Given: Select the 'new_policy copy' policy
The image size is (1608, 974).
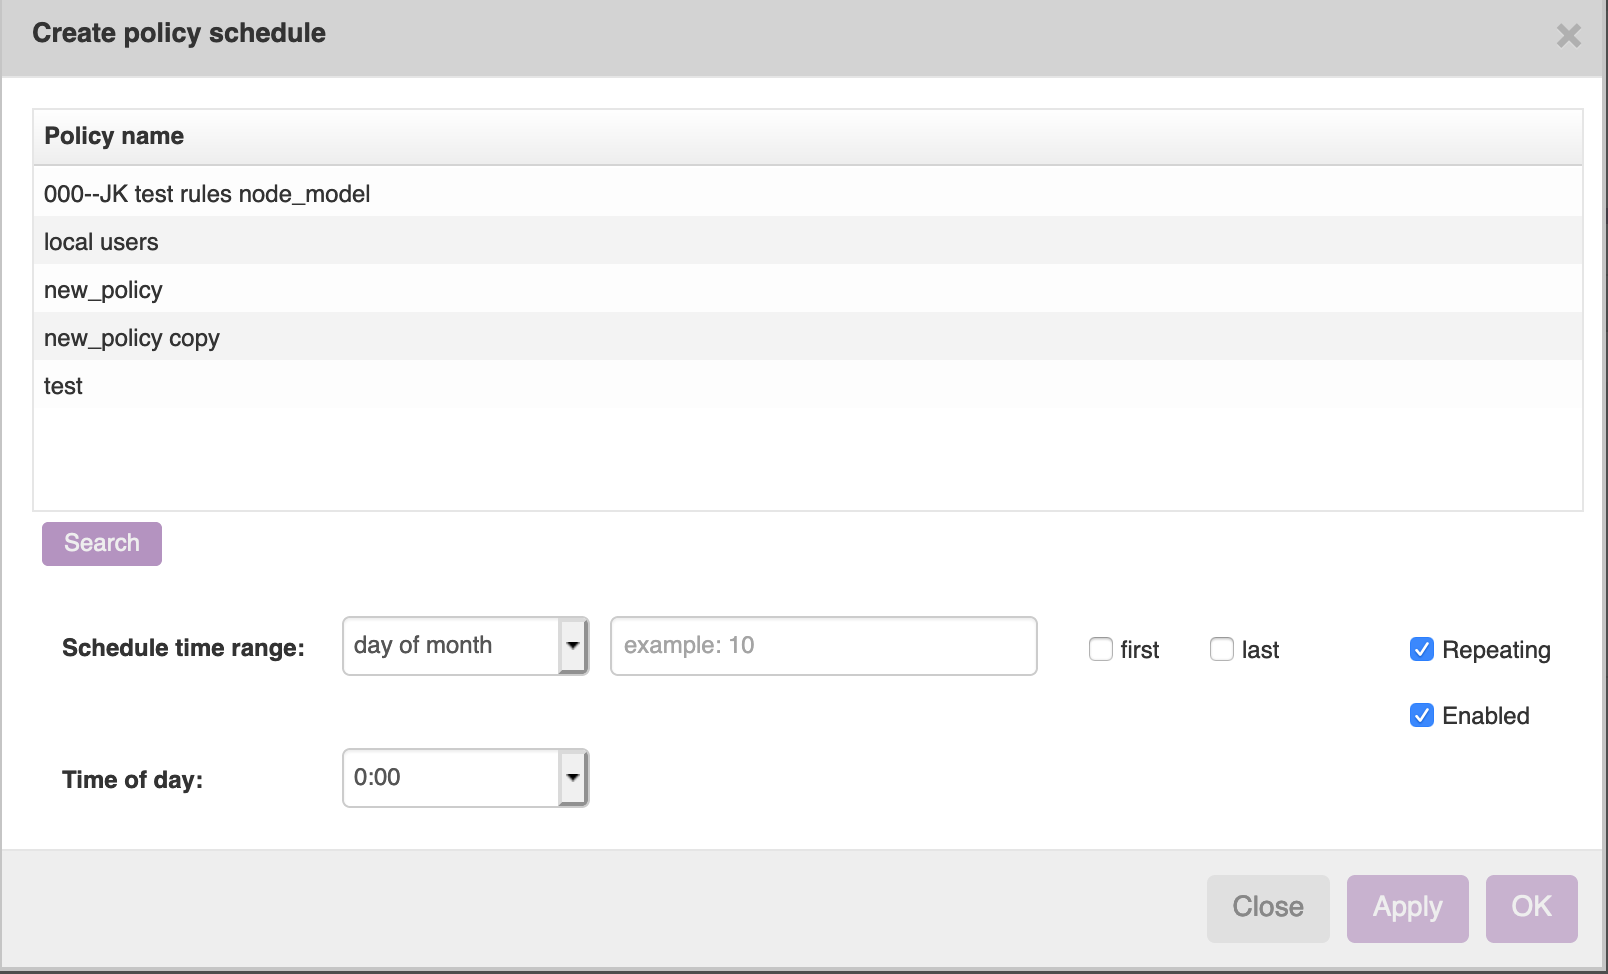Looking at the screenshot, I should point(132,338).
